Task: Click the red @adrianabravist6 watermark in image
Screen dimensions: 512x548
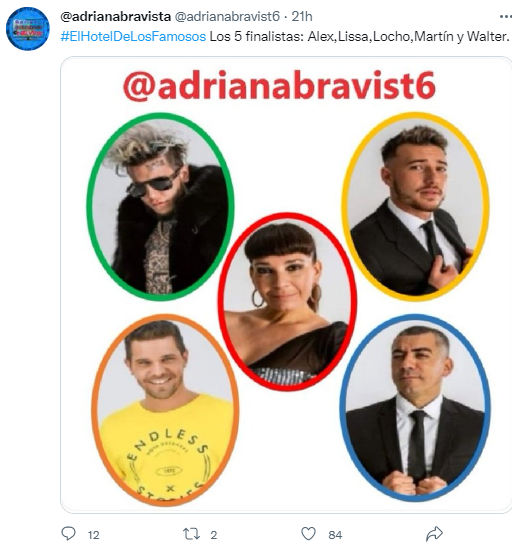Action: pos(279,86)
